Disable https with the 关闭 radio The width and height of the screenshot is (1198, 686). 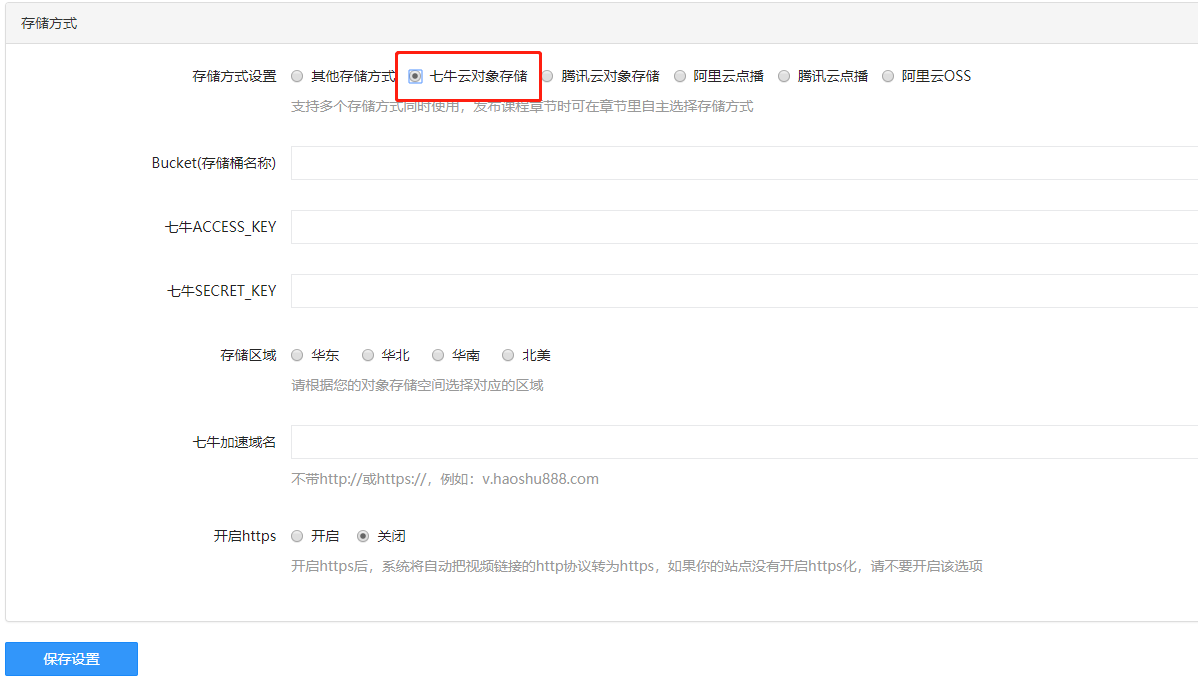pos(363,536)
